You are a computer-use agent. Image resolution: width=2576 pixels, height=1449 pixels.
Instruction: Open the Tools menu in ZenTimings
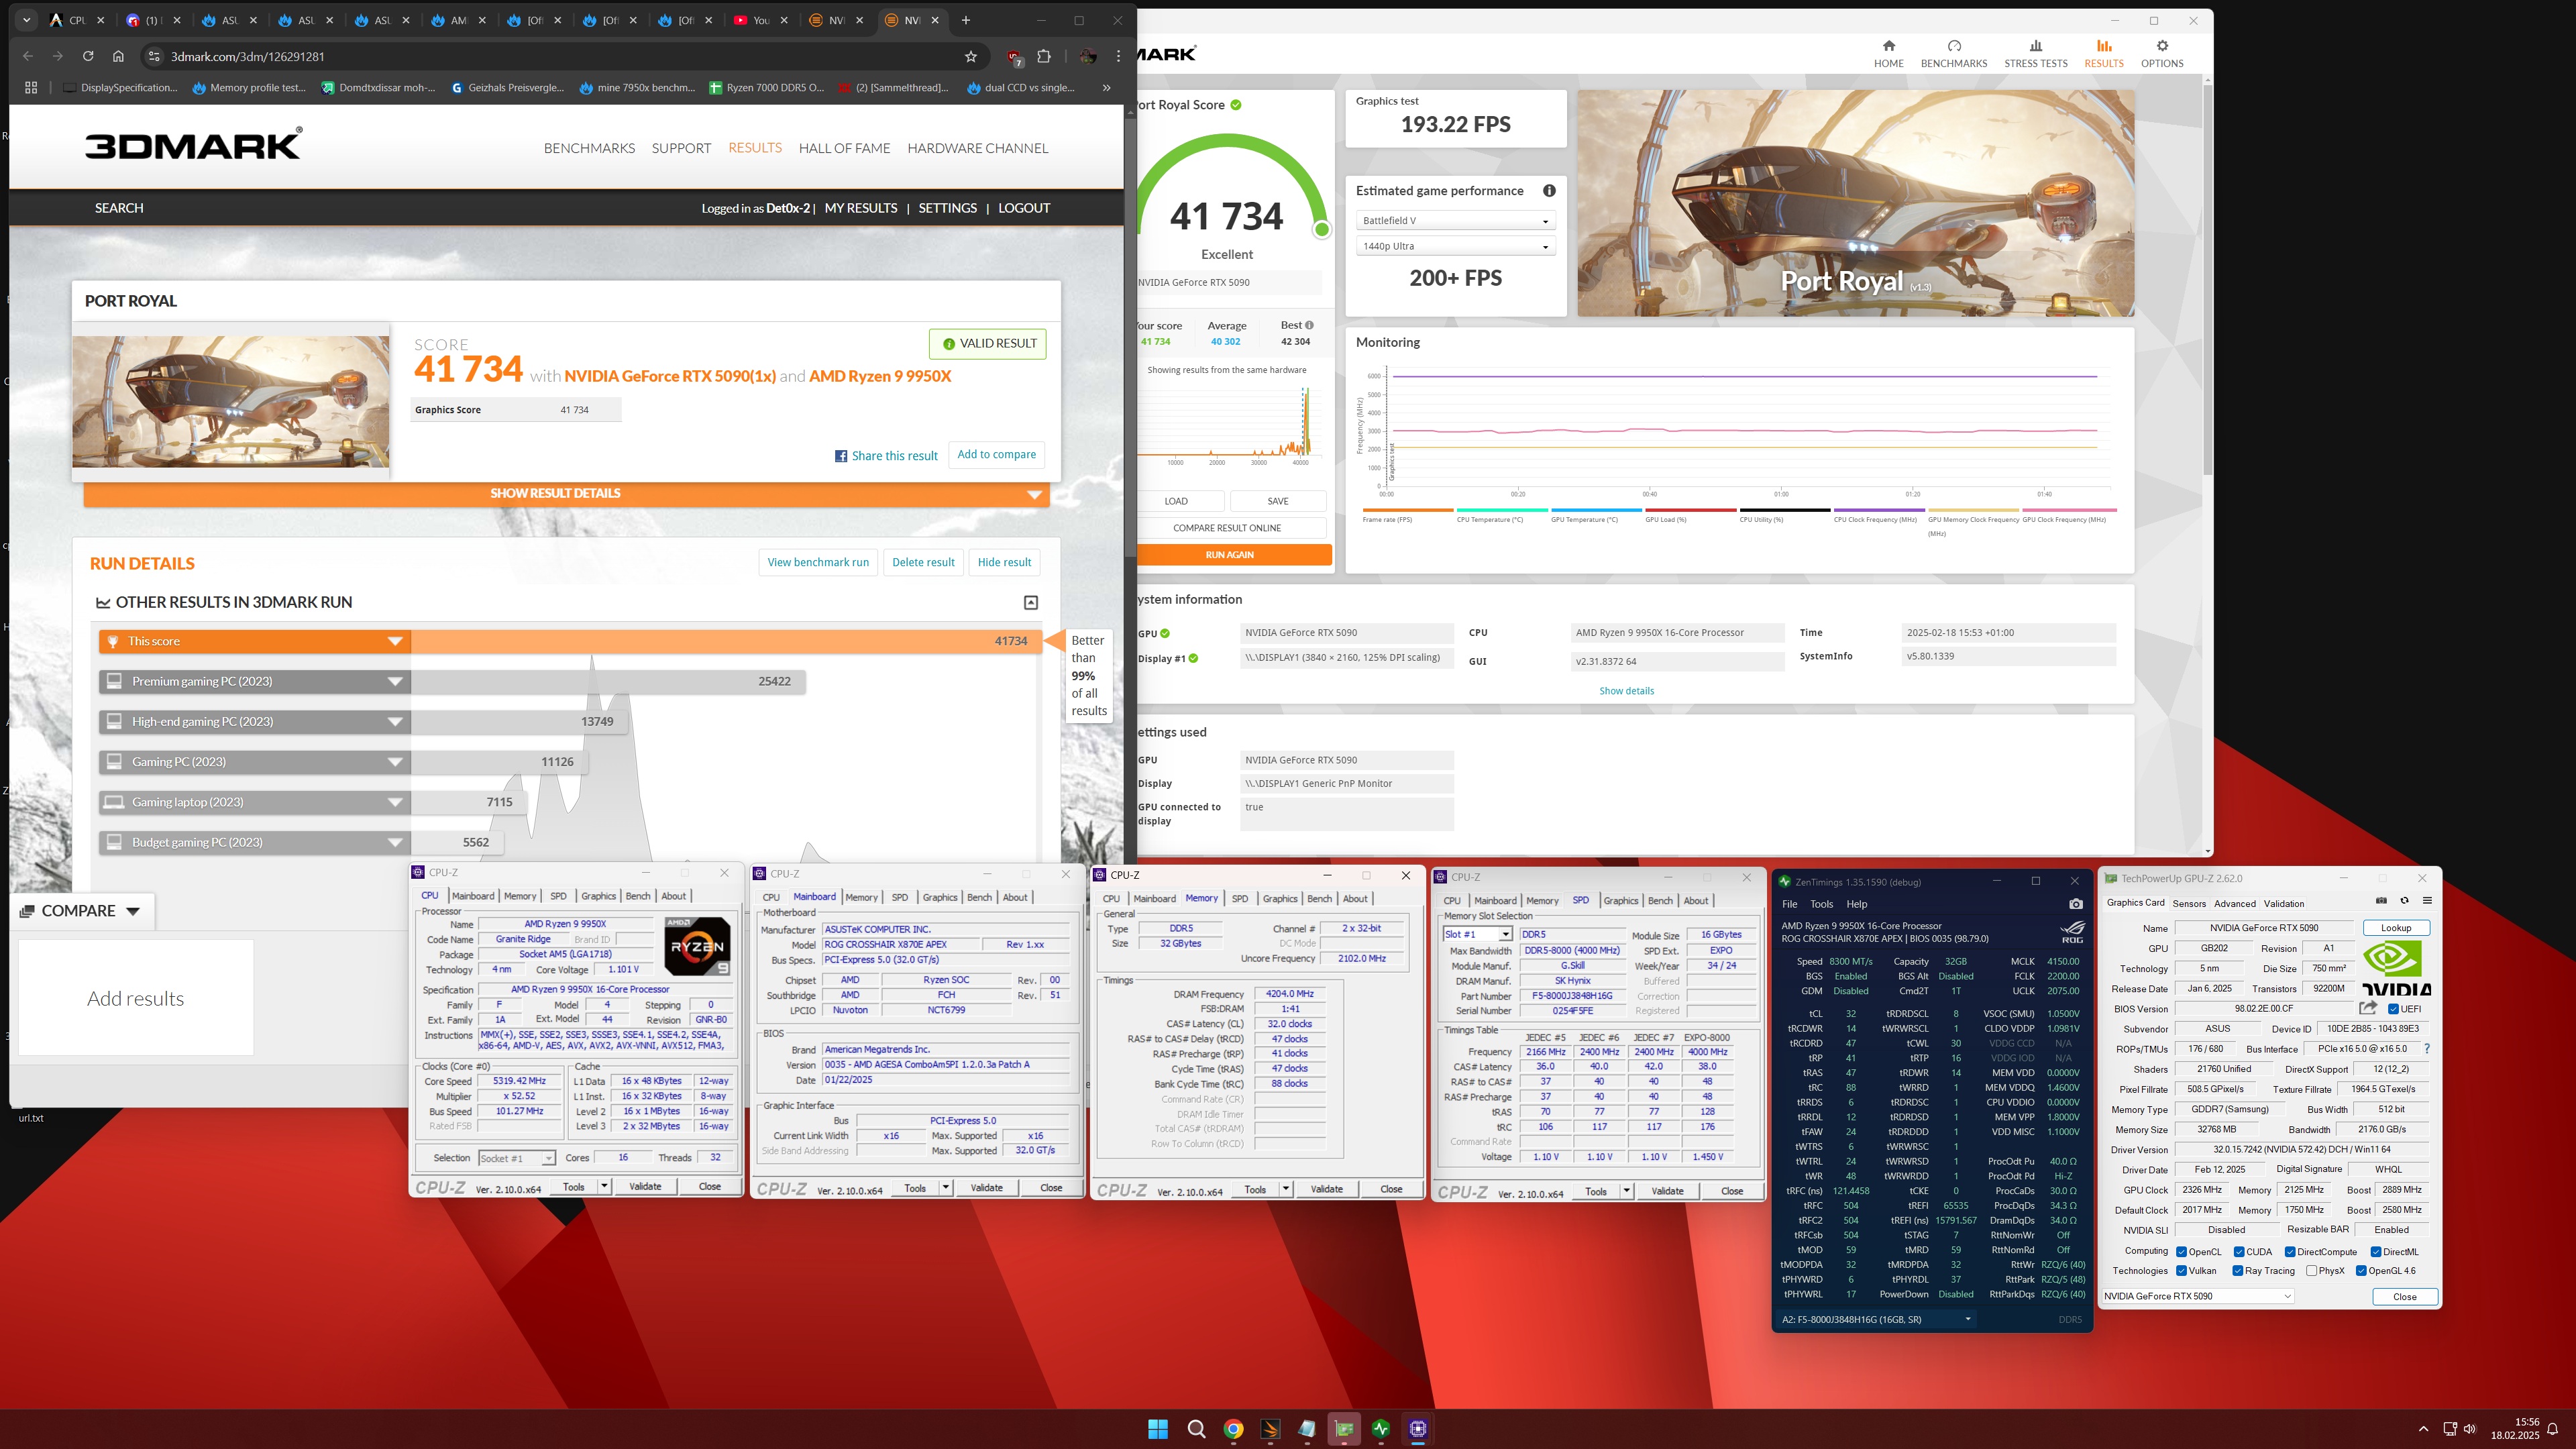coord(1821,904)
